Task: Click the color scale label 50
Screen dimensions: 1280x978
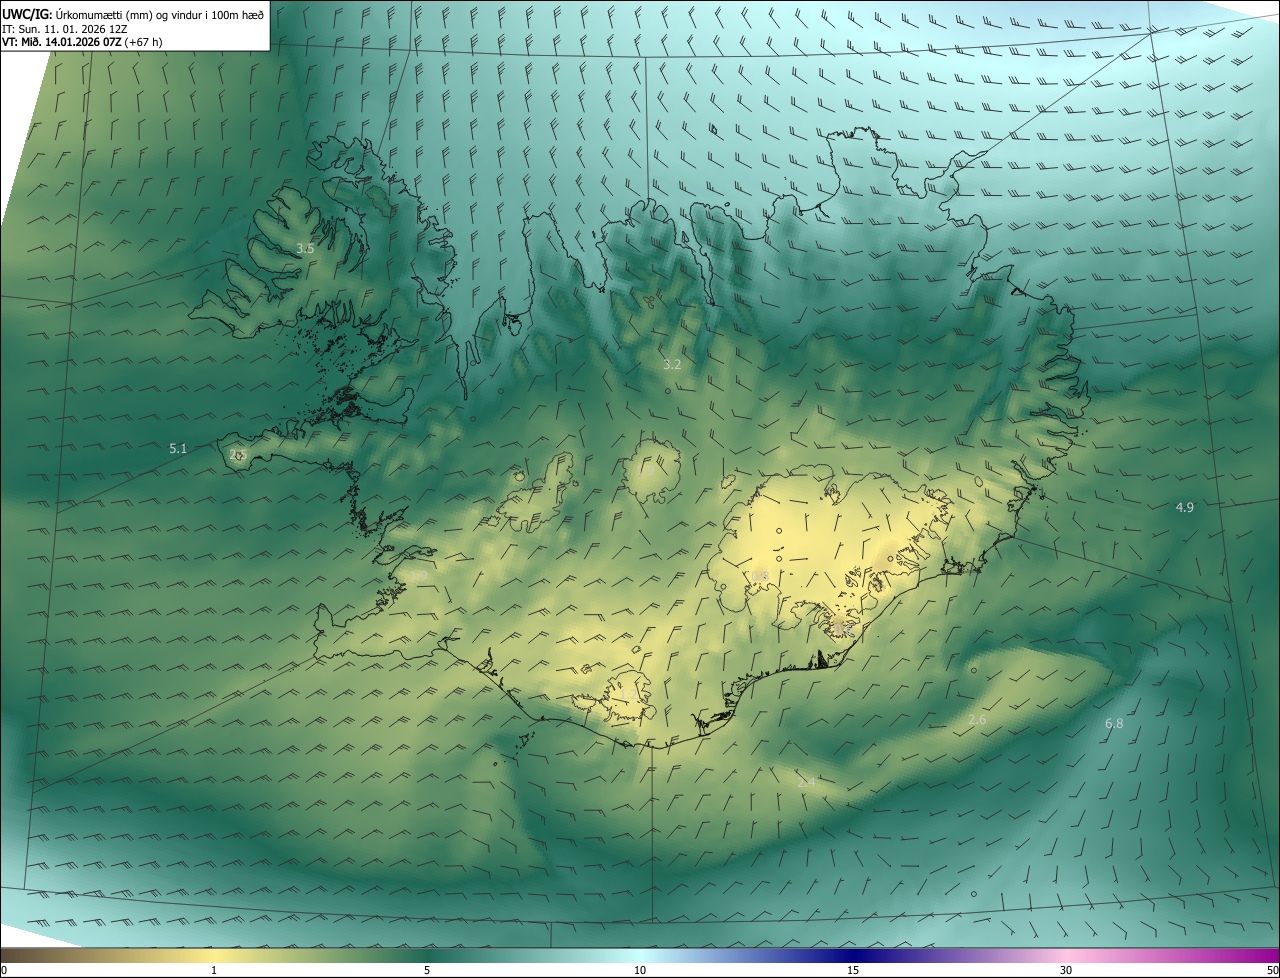Action: pyautogui.click(x=1272, y=970)
